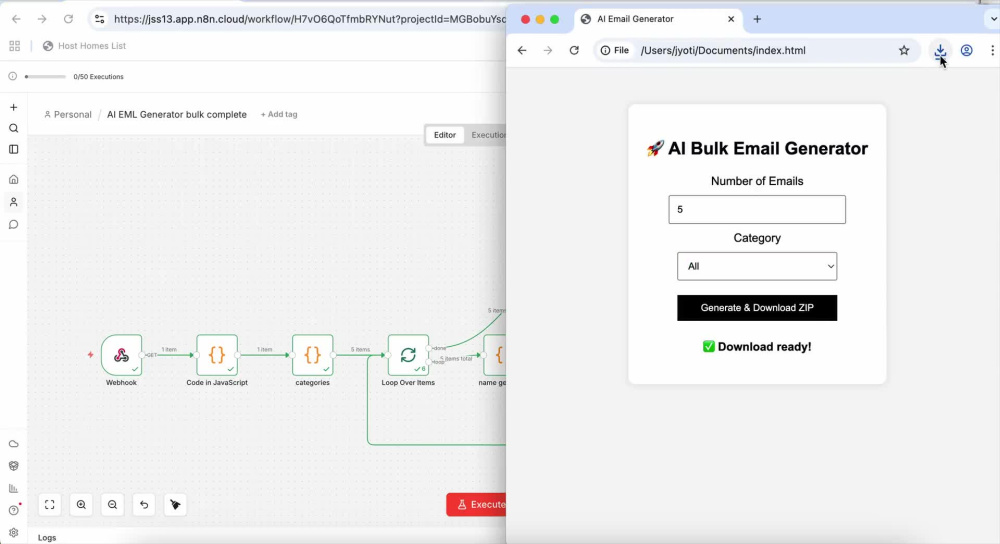This screenshot has width=1000, height=544.
Task: Reload the n8n workflow browser page
Action: 68,19
